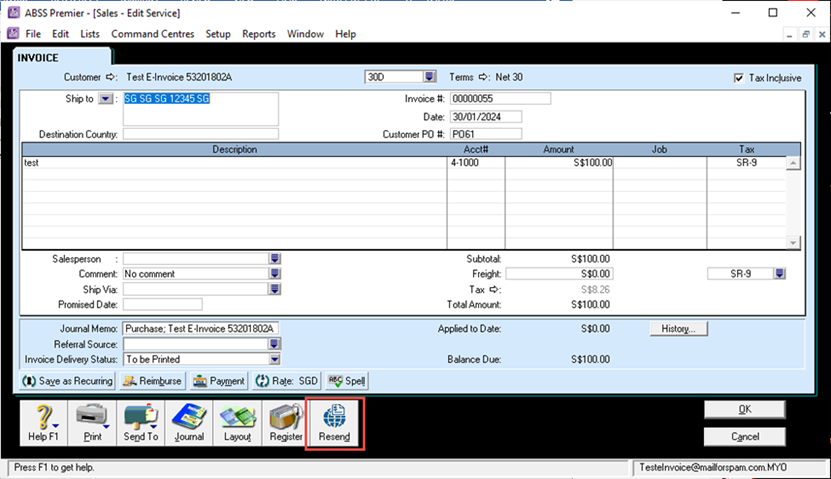Open the Command Centres menu

coord(154,34)
